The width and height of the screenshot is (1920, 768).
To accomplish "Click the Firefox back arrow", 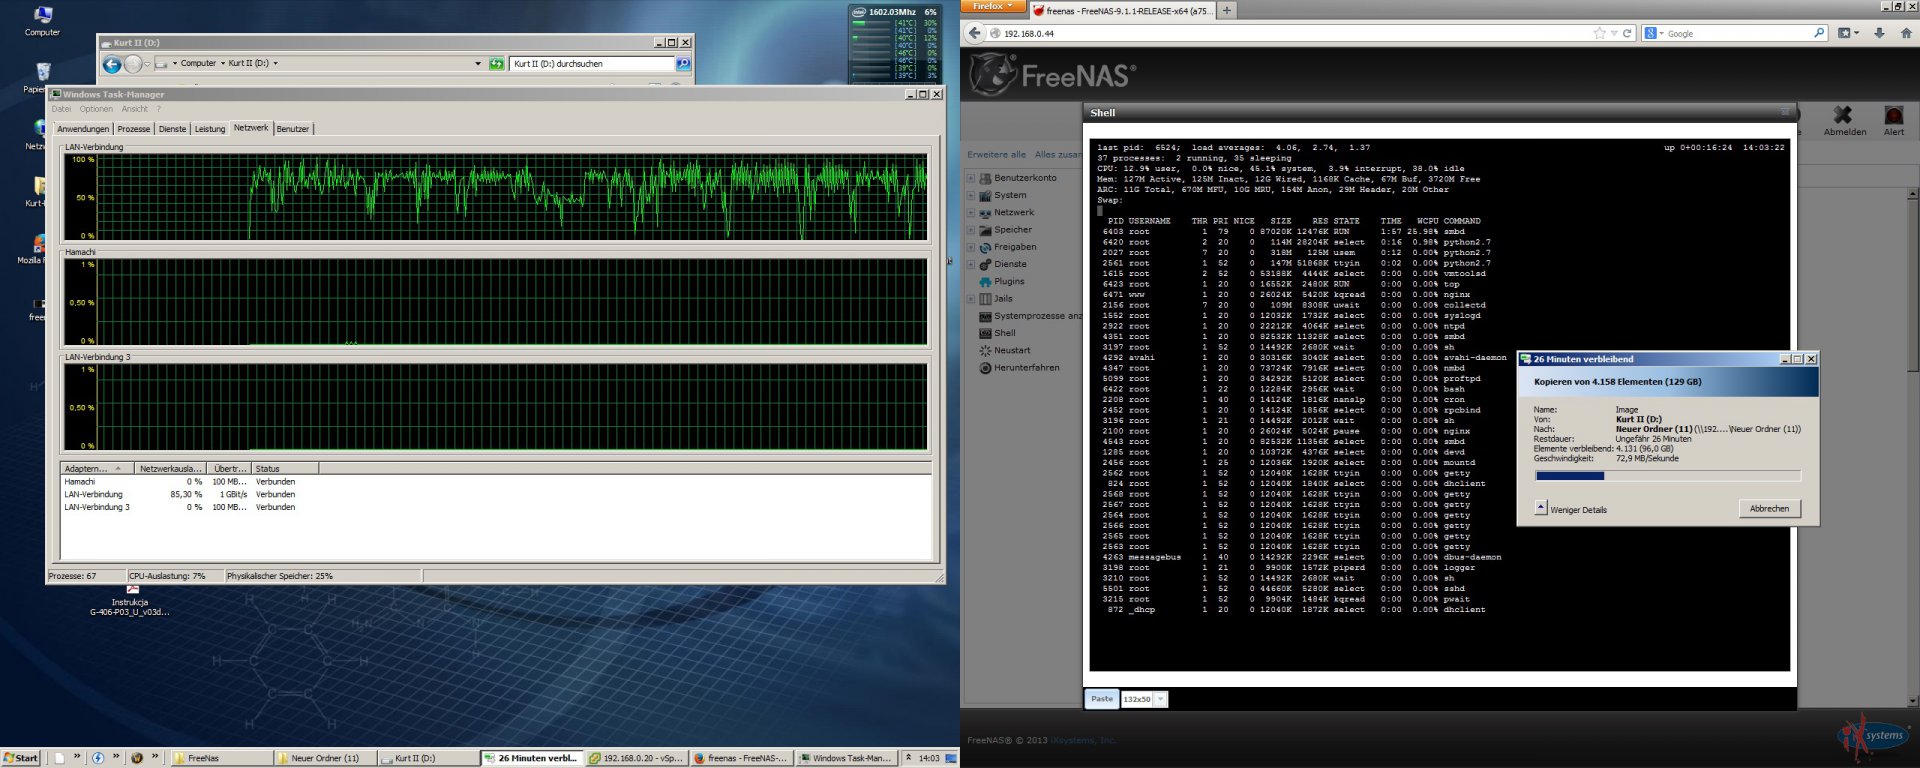I will 975,33.
